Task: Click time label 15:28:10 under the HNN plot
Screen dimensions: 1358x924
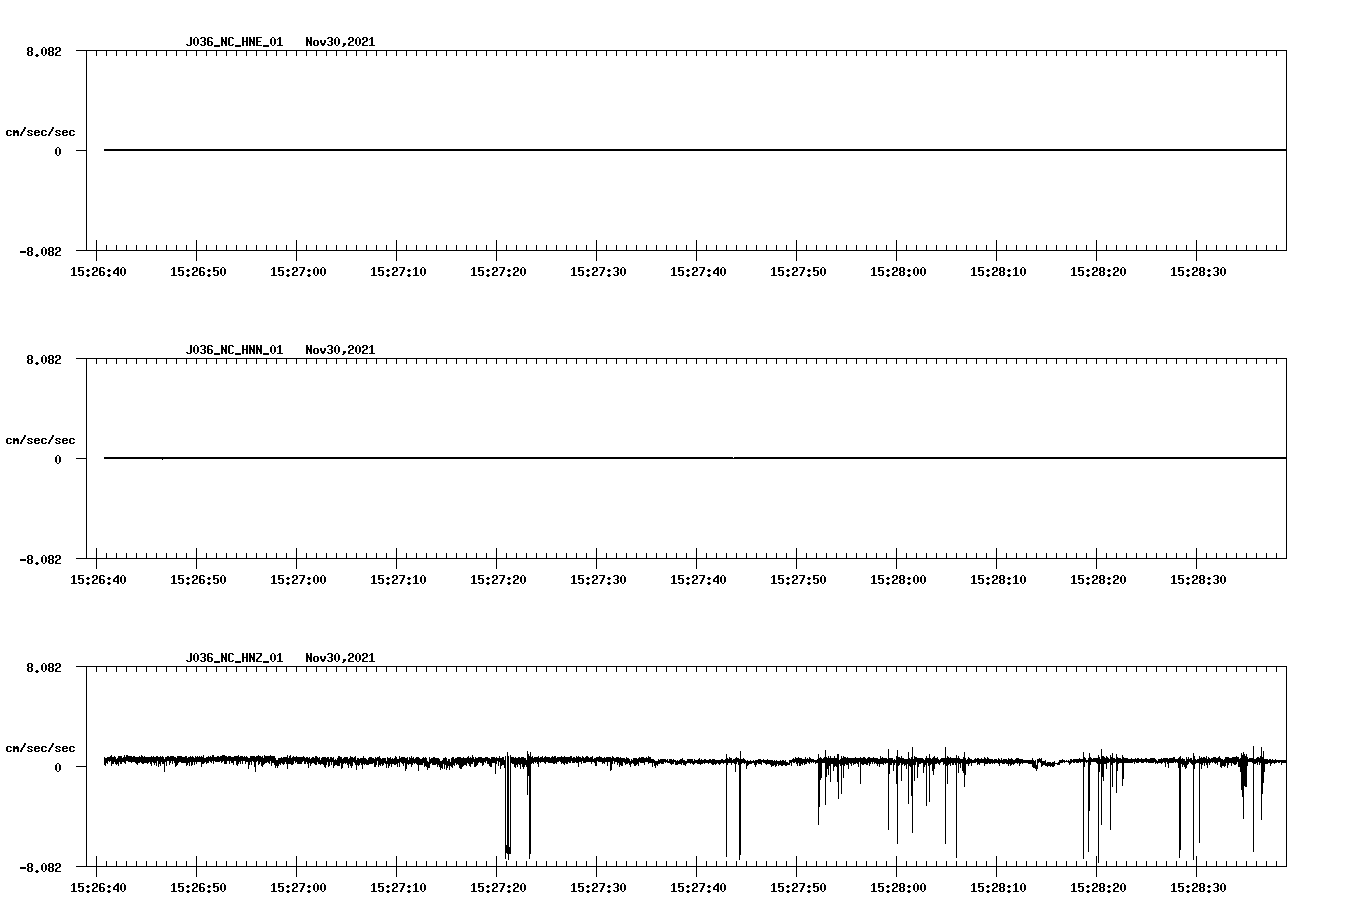Action: (x=998, y=580)
